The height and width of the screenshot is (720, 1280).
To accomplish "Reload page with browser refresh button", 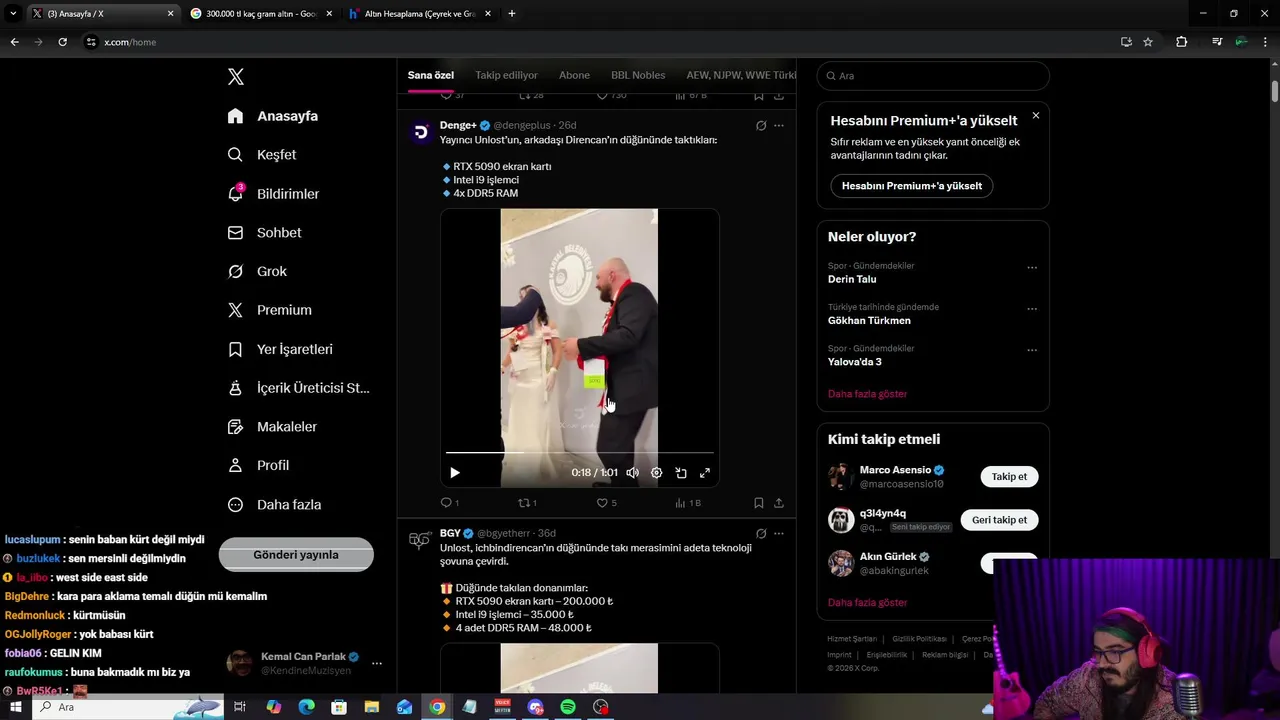I will (x=62, y=42).
